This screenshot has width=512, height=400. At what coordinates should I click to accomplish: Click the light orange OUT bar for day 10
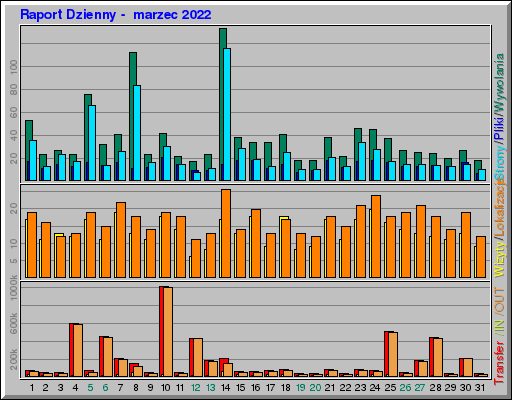(168, 332)
